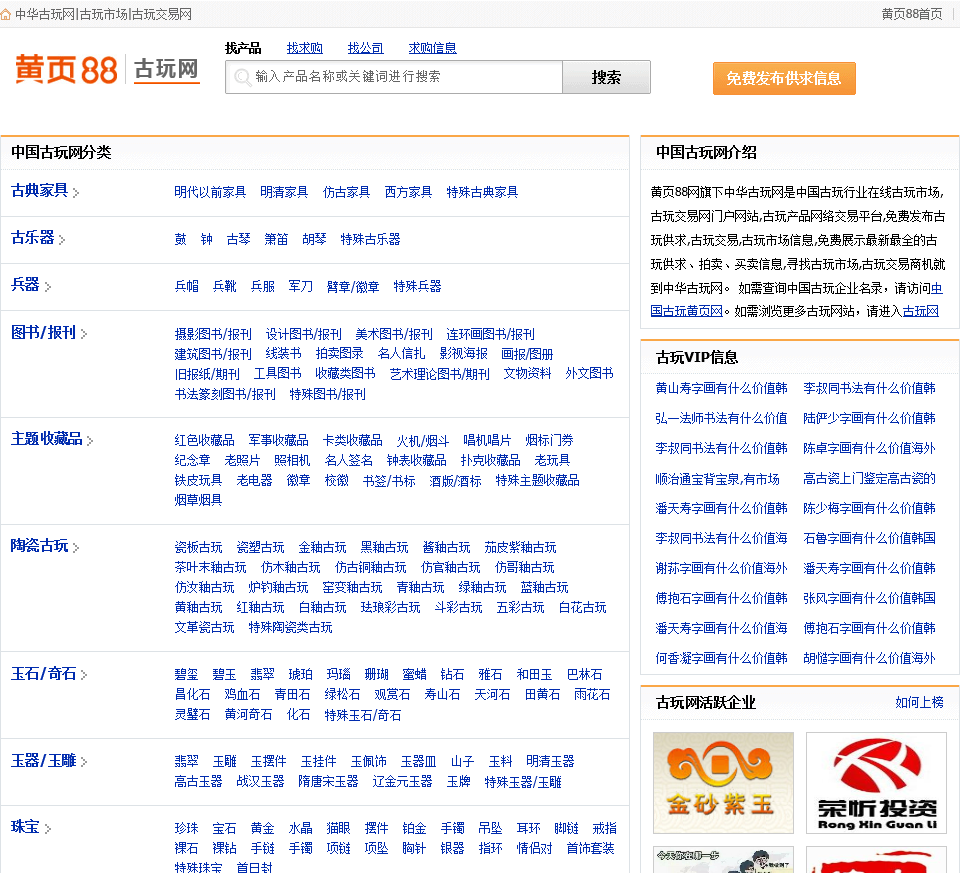The width and height of the screenshot is (960, 873).
Task: Click the magnifier icon in the search box
Action: coord(242,77)
